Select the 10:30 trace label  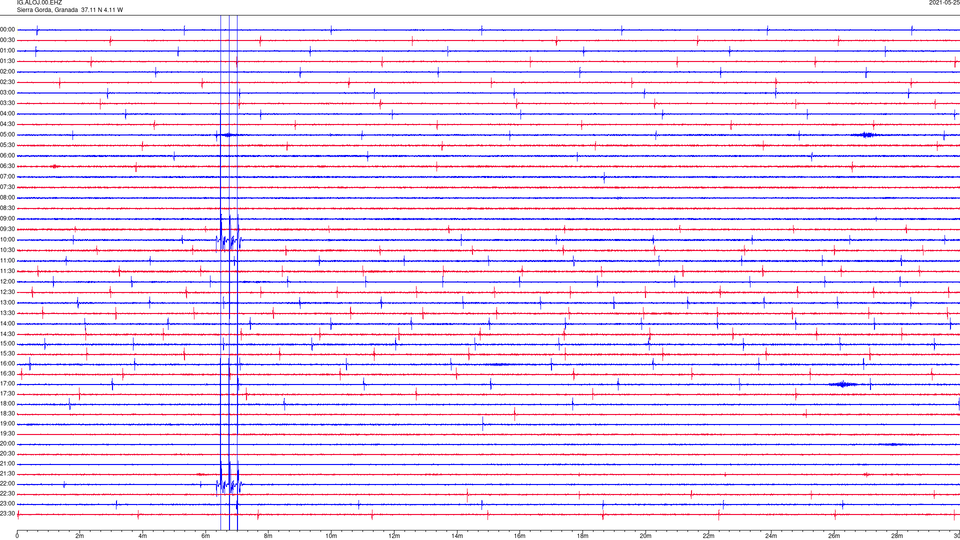(8, 250)
